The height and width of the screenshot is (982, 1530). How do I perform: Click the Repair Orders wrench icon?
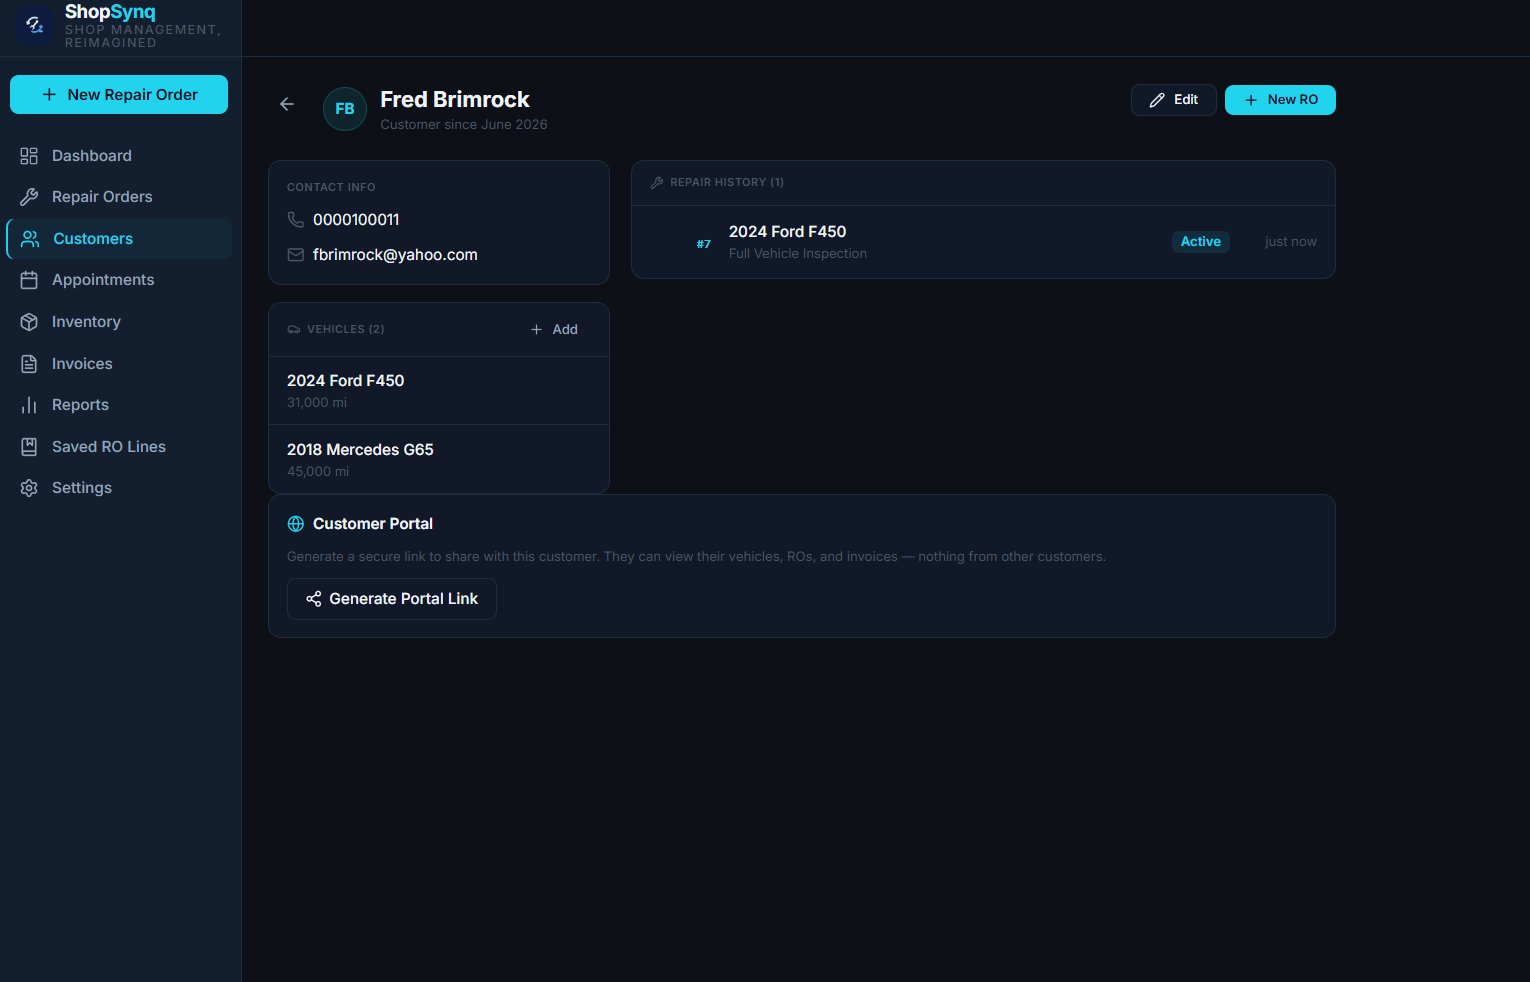[x=29, y=197]
